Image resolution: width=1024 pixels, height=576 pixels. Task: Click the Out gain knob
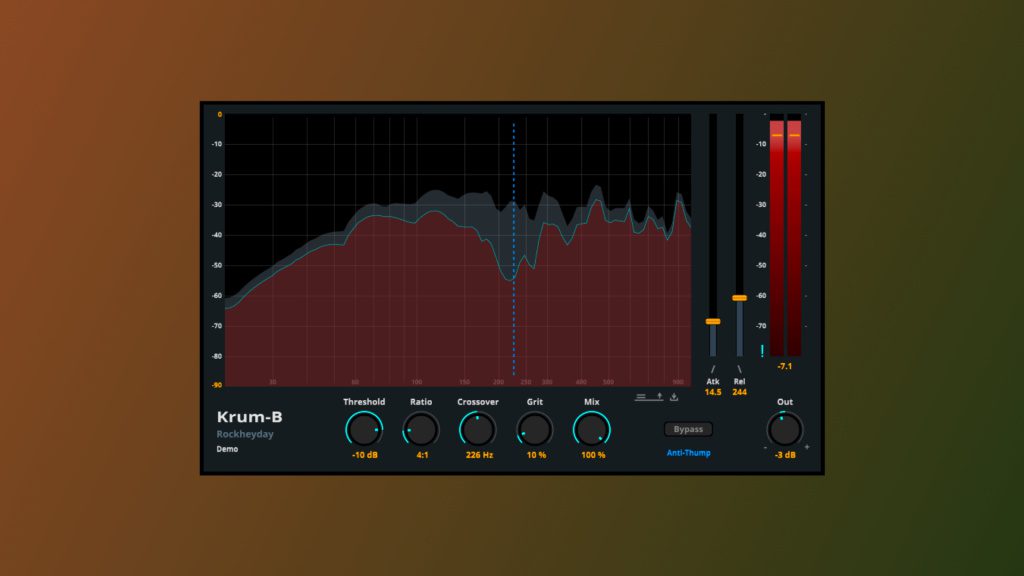[x=785, y=430]
